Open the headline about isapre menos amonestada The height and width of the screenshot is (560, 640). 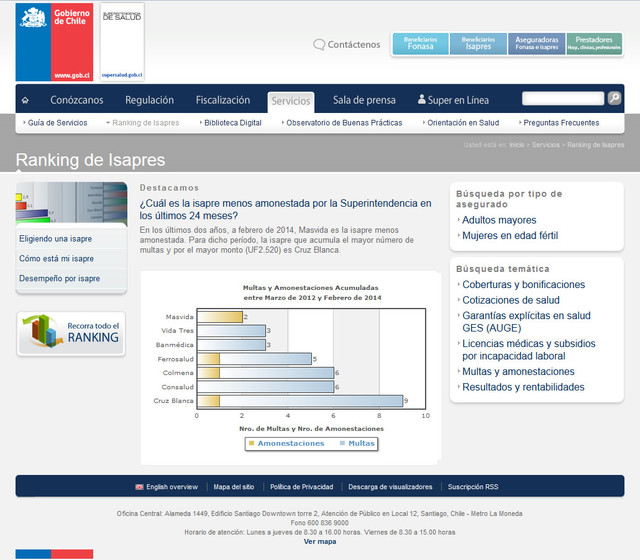(285, 209)
